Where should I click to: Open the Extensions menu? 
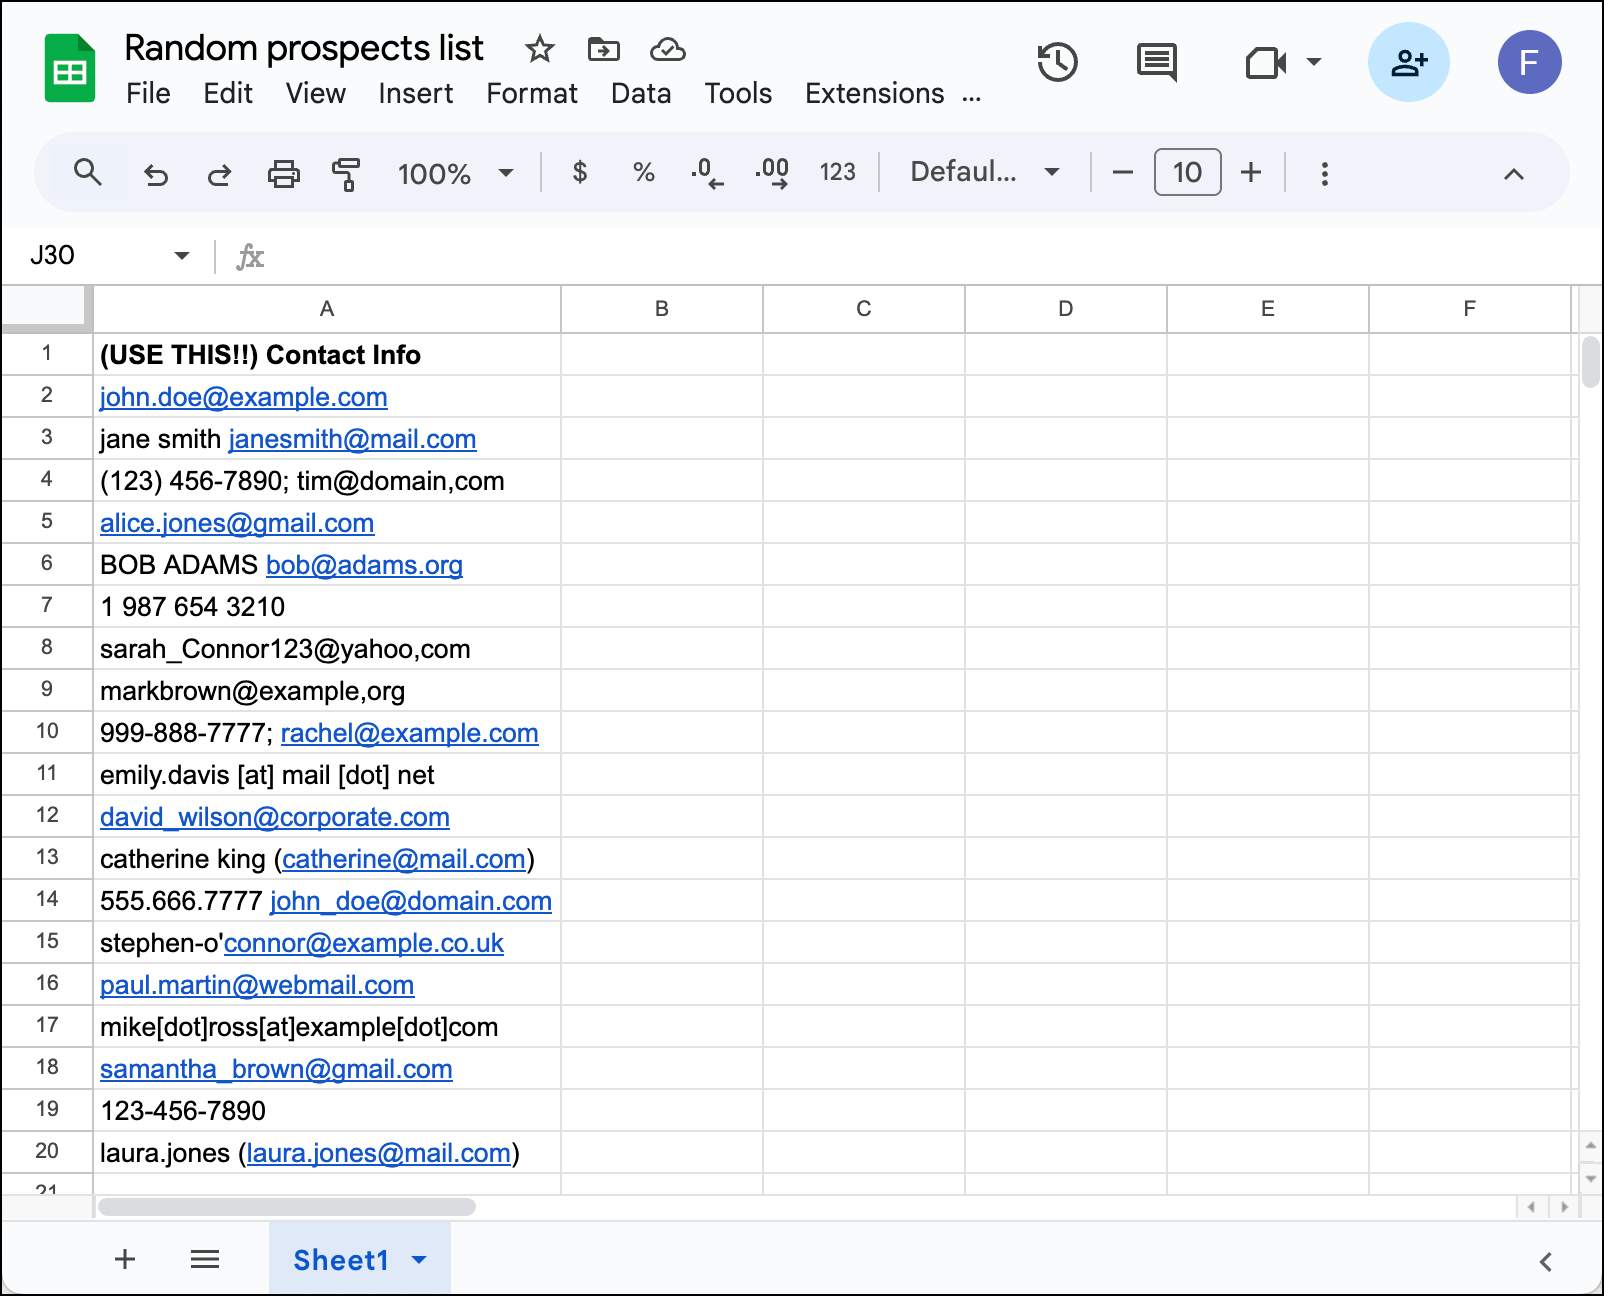875,93
